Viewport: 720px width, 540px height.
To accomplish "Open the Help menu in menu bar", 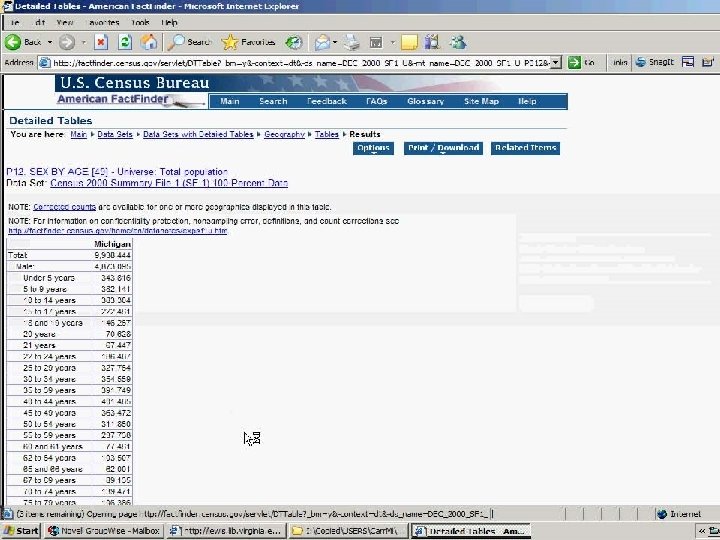I will pyautogui.click(x=169, y=22).
